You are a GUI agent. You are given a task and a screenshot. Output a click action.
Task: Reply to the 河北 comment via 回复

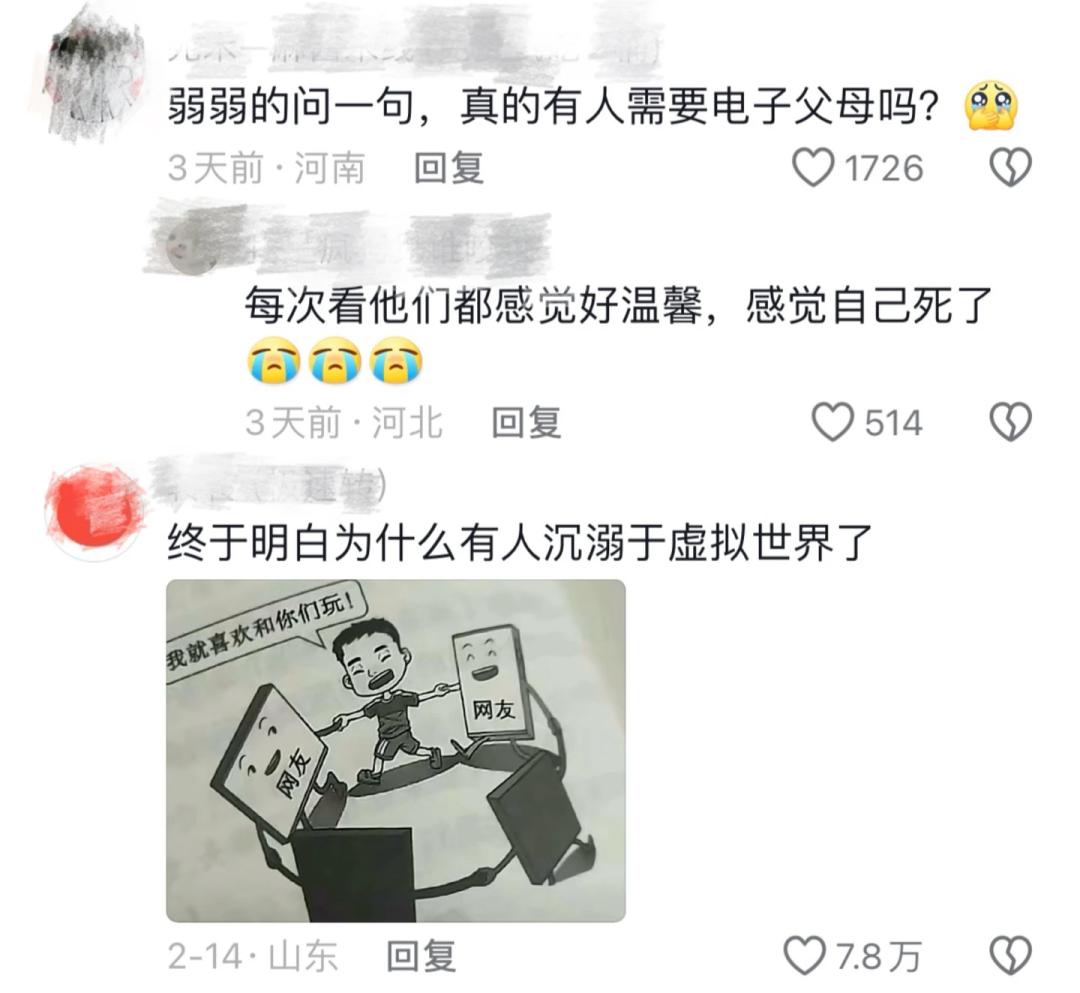526,422
